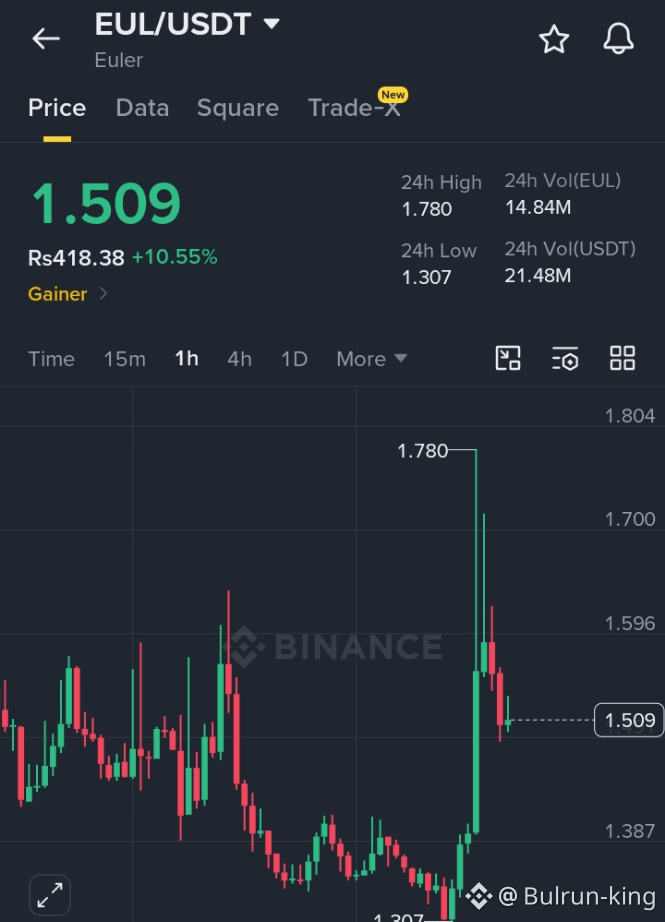Select the 15m interval
The image size is (665, 922).
(125, 359)
